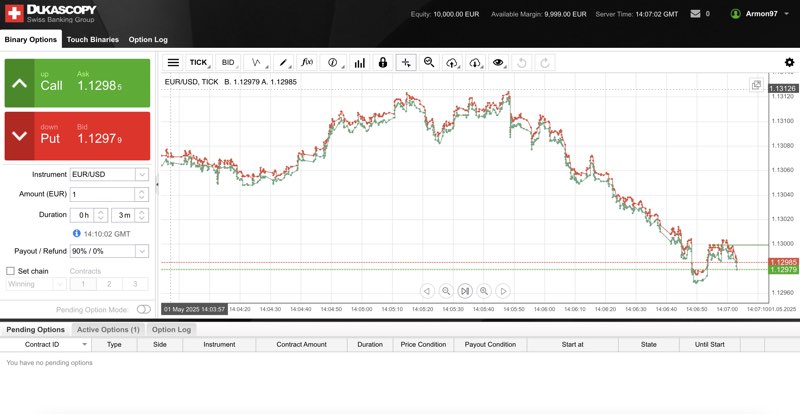Open the cloud download menu
Viewport: 800px width, 414px height.
[476, 63]
